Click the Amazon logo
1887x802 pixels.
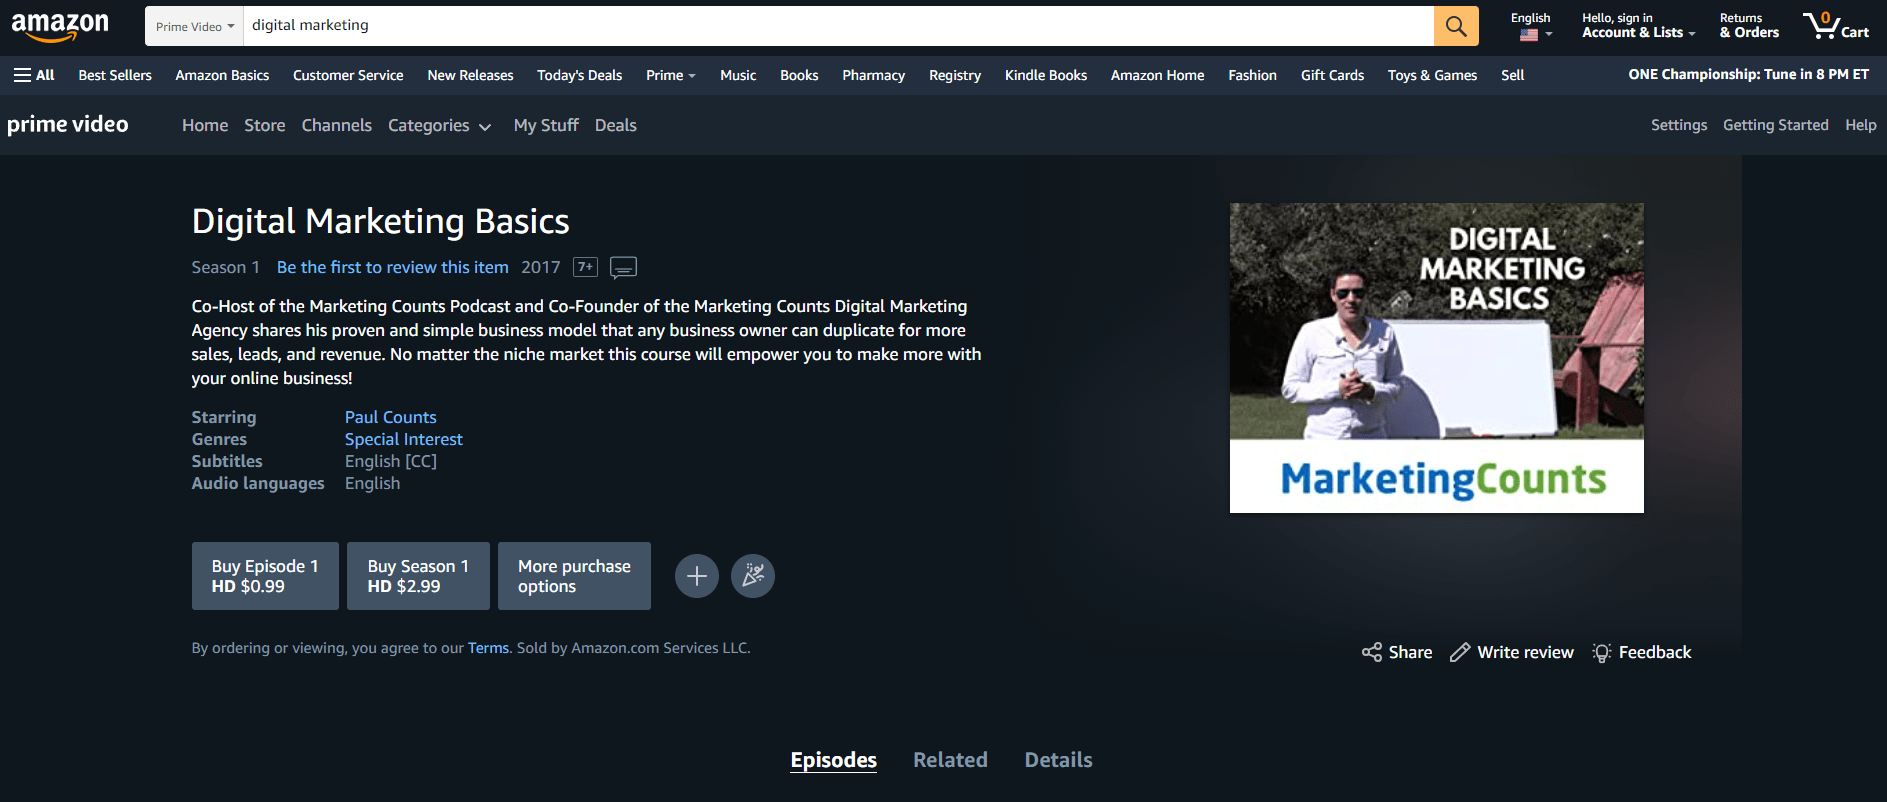click(60, 26)
